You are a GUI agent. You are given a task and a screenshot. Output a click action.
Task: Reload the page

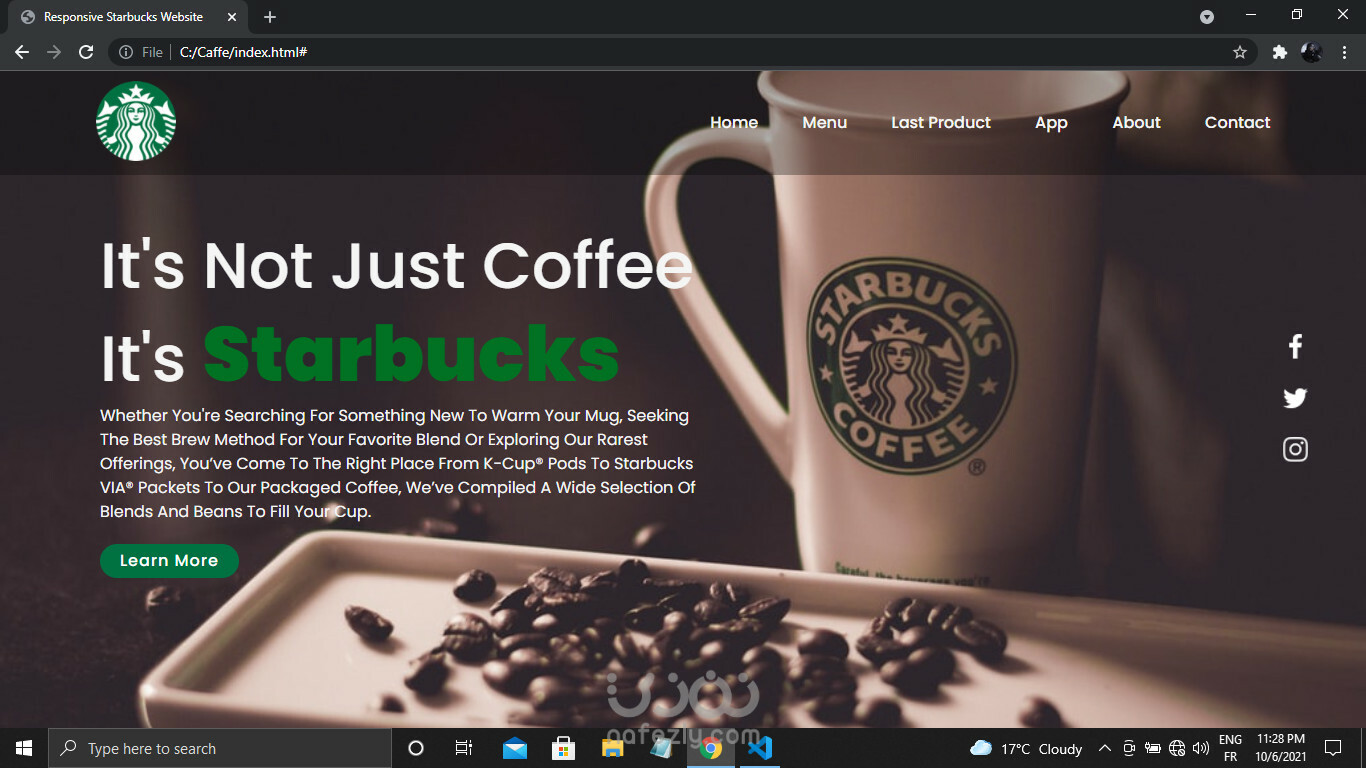86,52
